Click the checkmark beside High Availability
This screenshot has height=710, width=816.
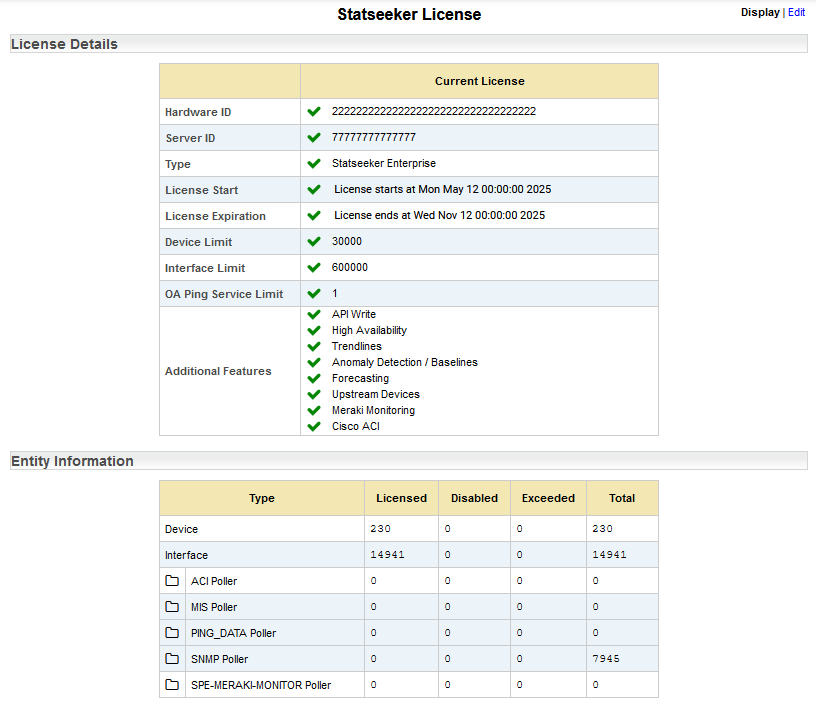pos(314,331)
